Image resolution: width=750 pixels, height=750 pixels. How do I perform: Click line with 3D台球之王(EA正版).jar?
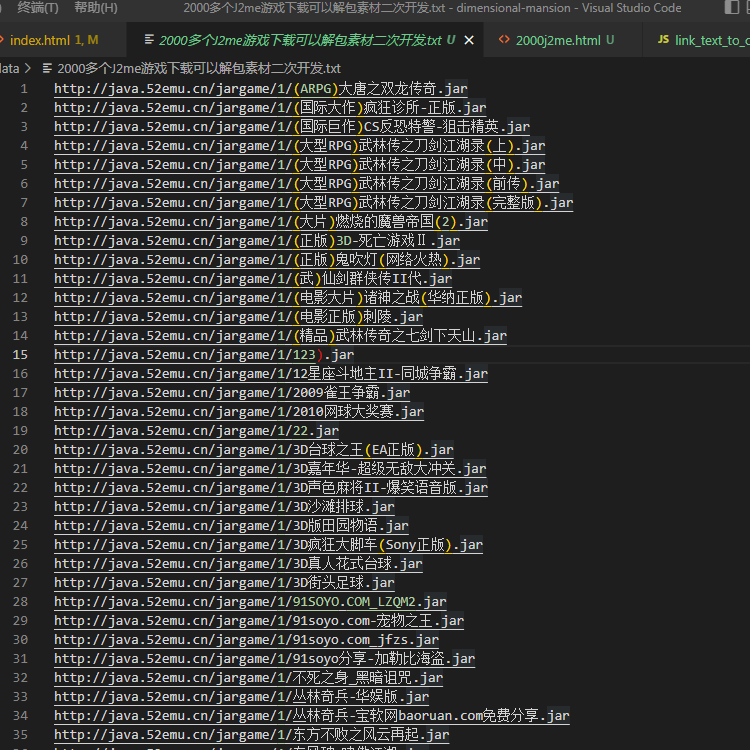[254, 450]
